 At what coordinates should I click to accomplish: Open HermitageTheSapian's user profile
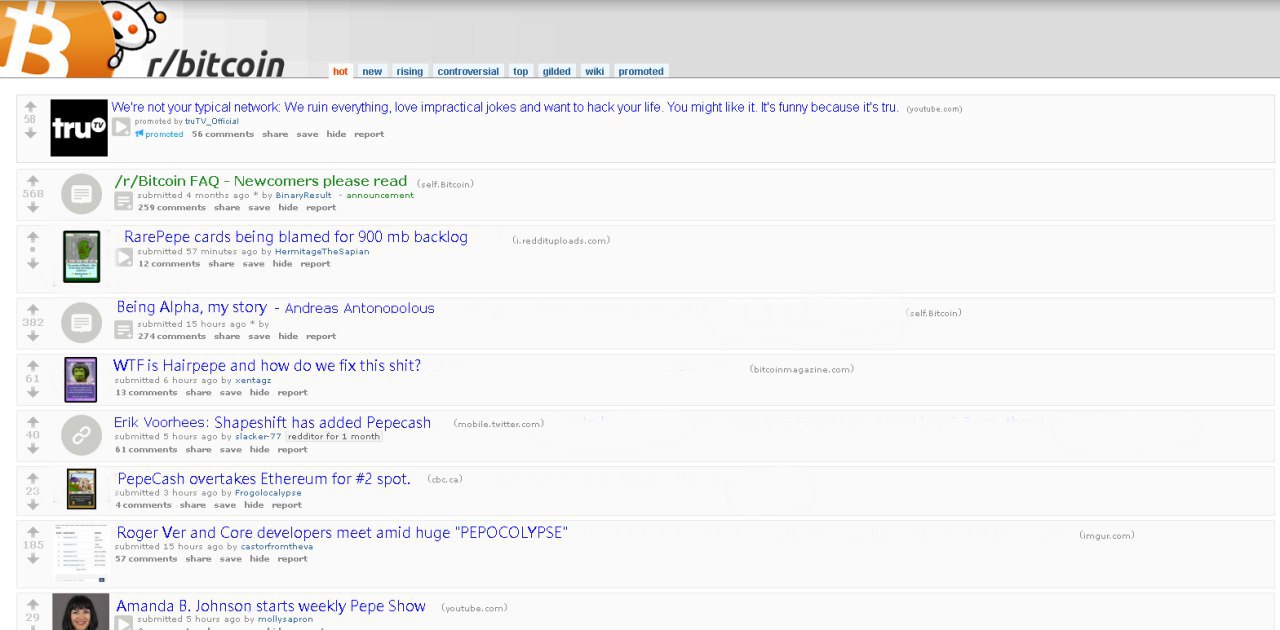[321, 252]
